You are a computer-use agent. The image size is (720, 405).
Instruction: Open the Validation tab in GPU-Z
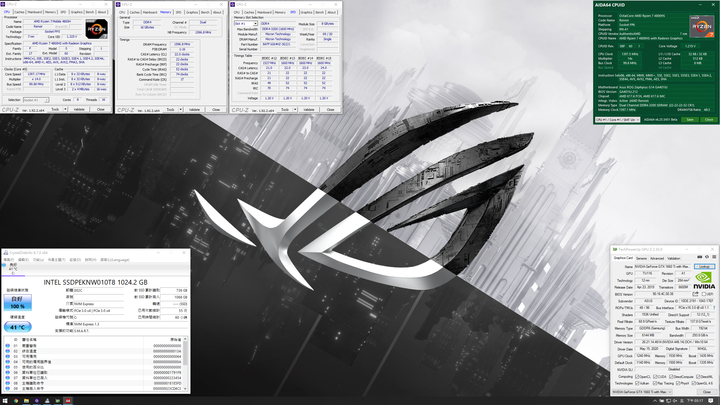coord(674,258)
